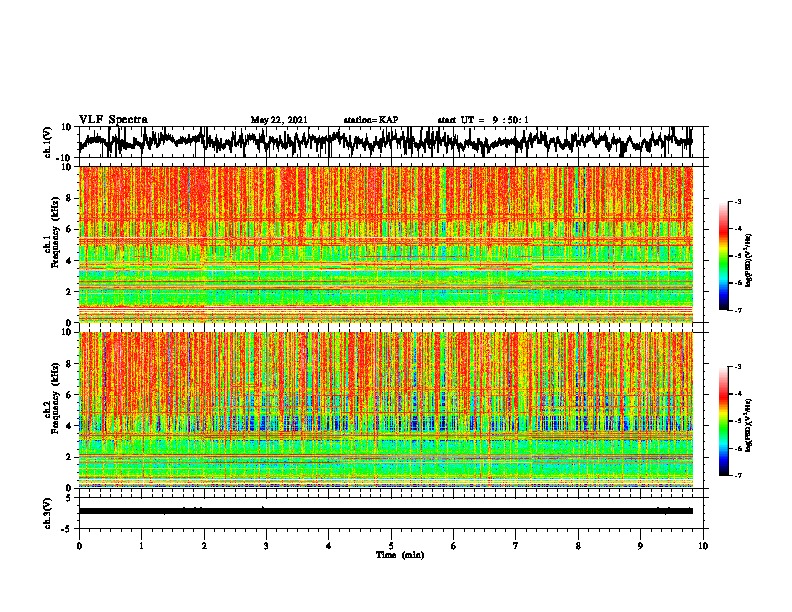Click the "4" kHz tick on ch.2 spectrogram
792x612 pixels.
pos(70,426)
